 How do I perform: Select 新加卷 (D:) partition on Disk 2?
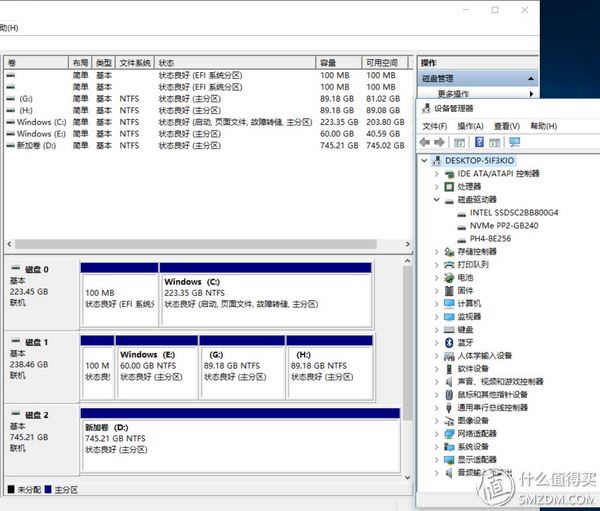tap(240, 440)
